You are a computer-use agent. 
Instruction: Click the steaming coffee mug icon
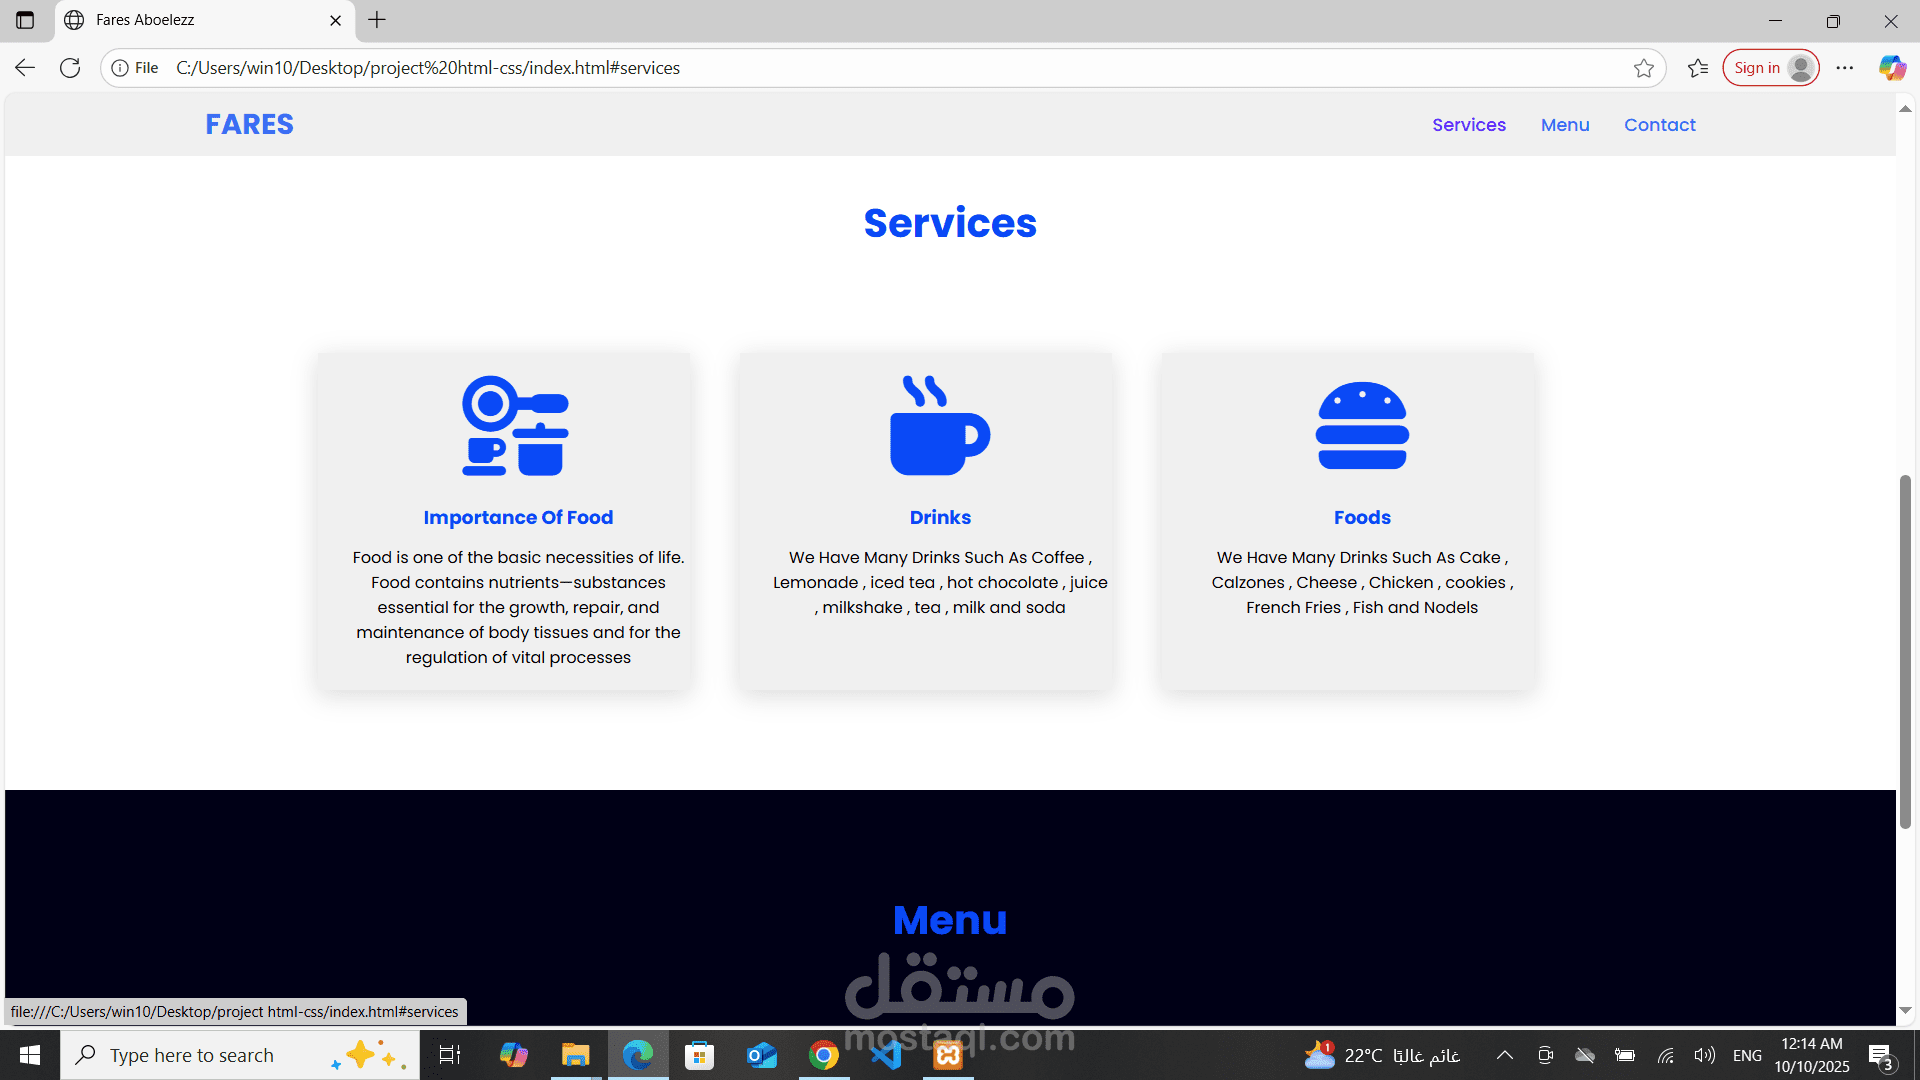click(x=939, y=426)
